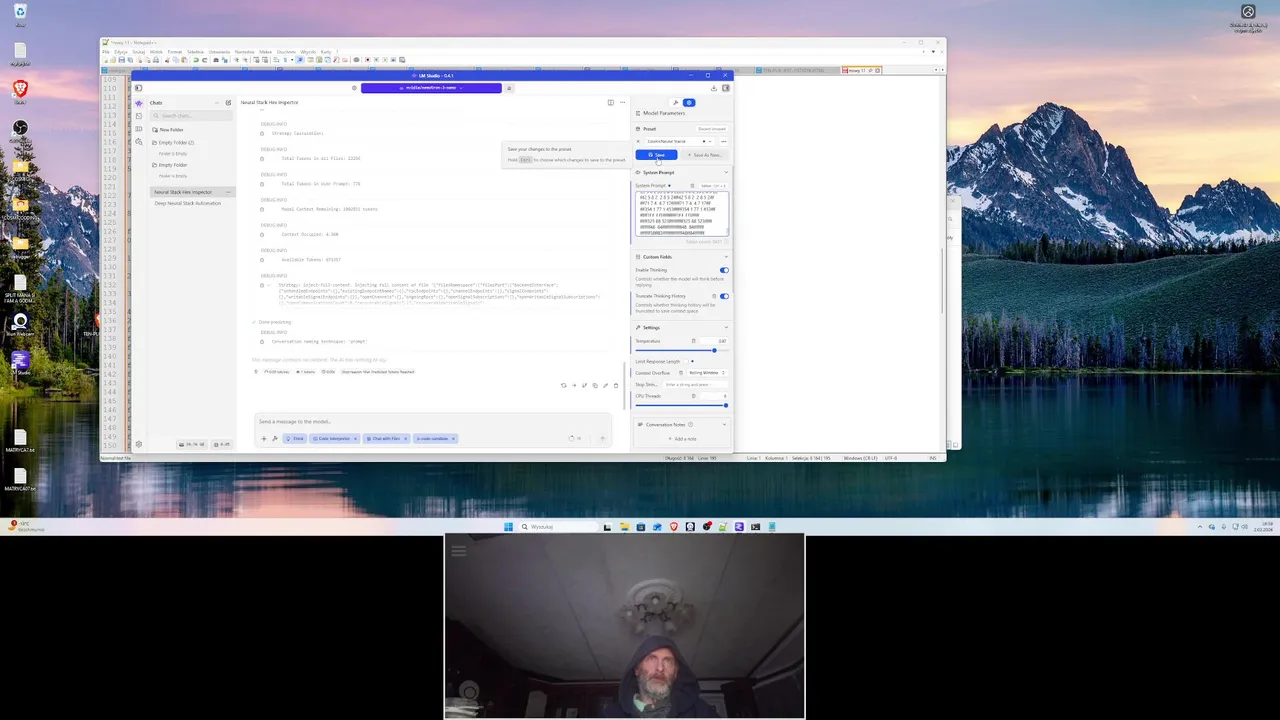Open the Developer section icon in sidebar
This screenshot has width=1280, height=720.
coord(139,116)
